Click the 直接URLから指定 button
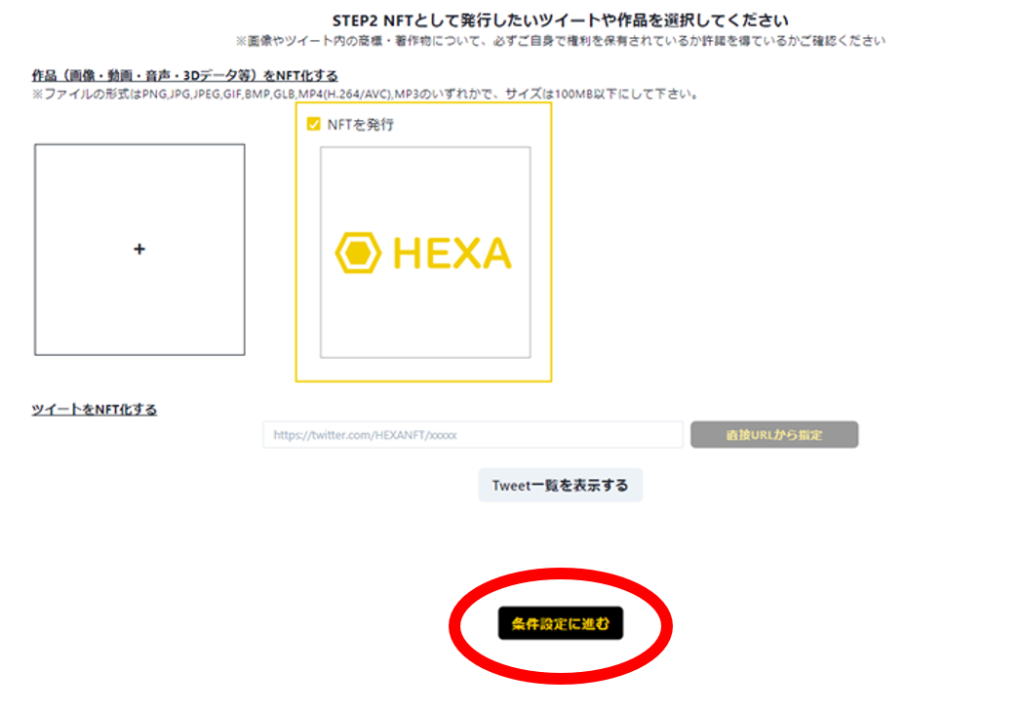Viewport: 1024px width, 711px height. 775,435
